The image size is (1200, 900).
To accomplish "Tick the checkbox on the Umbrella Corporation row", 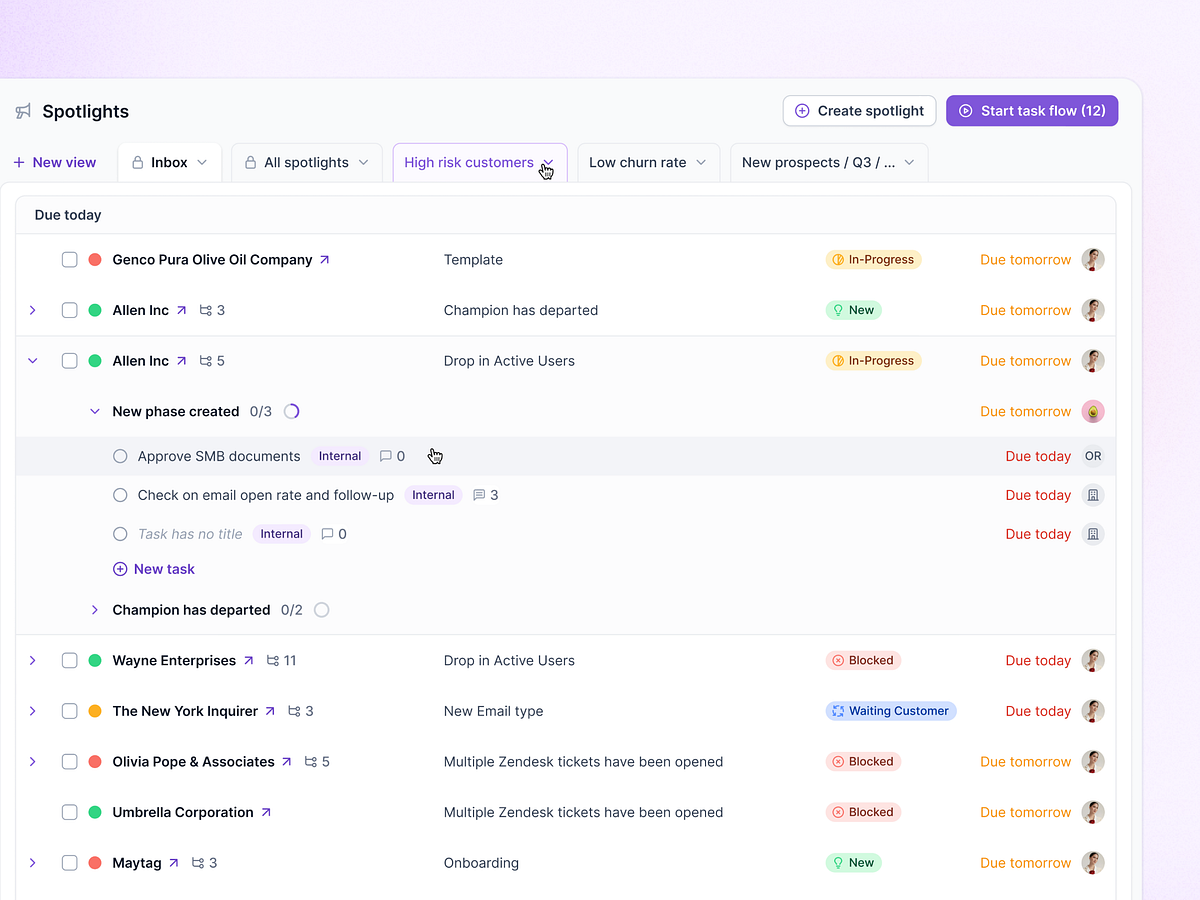I will click(x=69, y=812).
